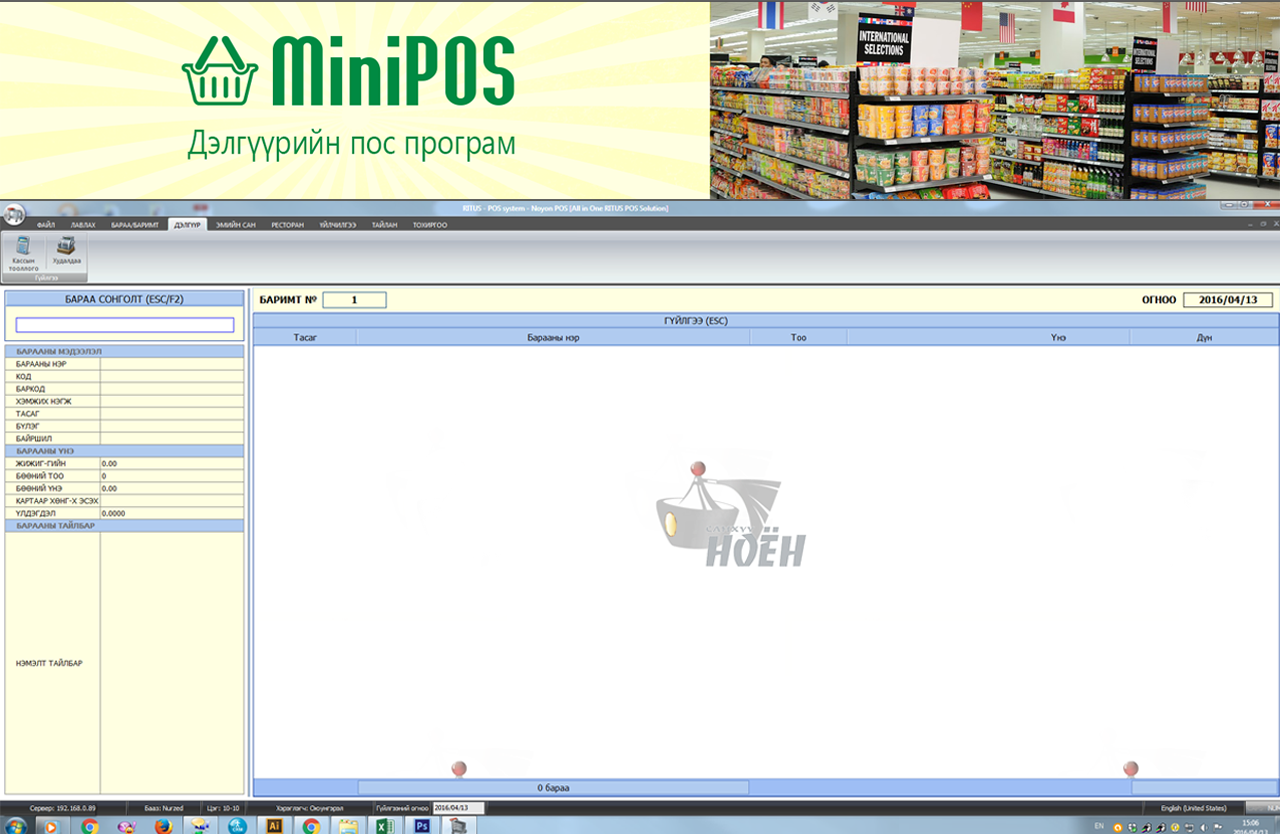1280x834 pixels.
Task: Open the БАРАА/БАРИМТ ribbon tab
Action: pyautogui.click(x=135, y=225)
